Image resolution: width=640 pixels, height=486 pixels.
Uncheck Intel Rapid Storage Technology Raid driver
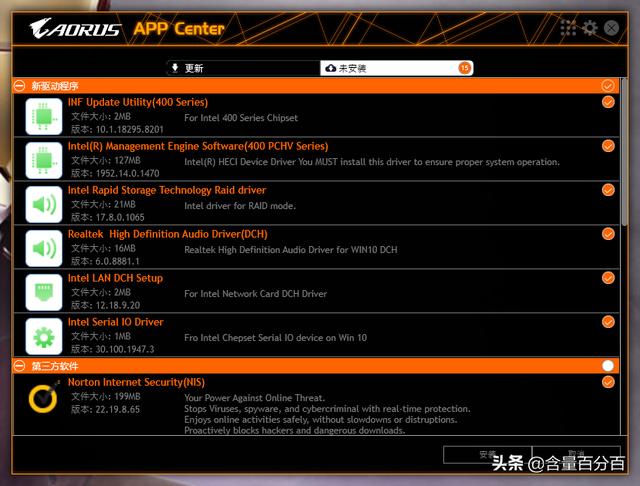coord(608,190)
